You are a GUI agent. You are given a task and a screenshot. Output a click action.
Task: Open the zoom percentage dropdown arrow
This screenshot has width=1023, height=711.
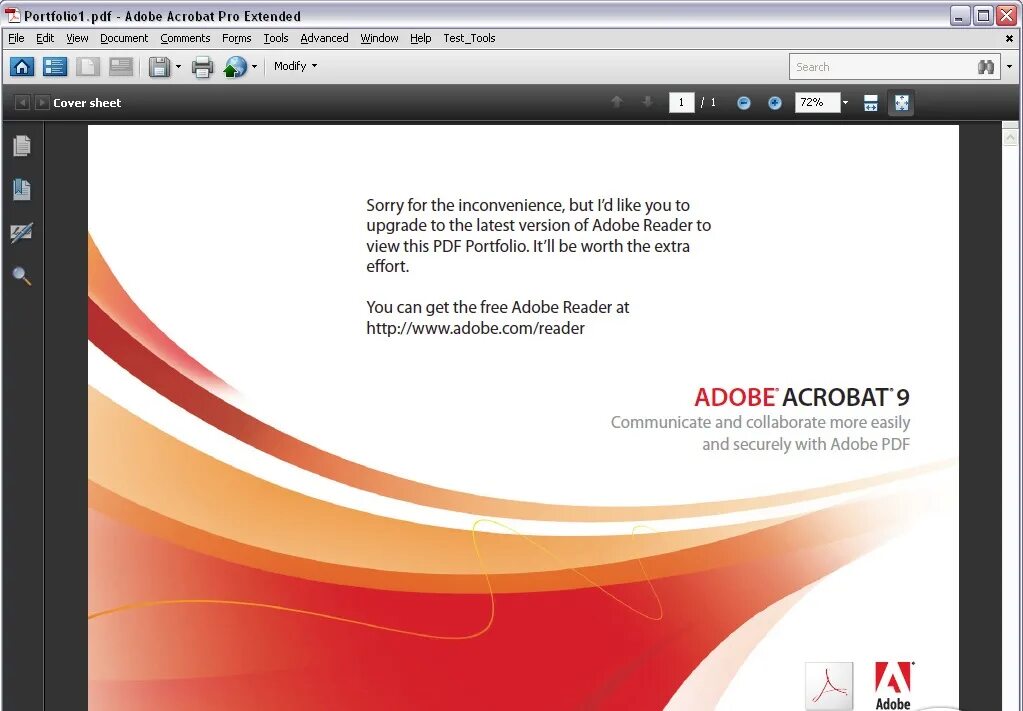pos(846,102)
